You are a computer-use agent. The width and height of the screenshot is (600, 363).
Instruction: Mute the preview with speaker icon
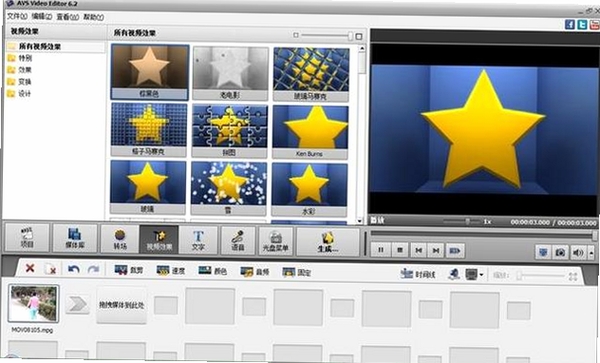coord(578,253)
